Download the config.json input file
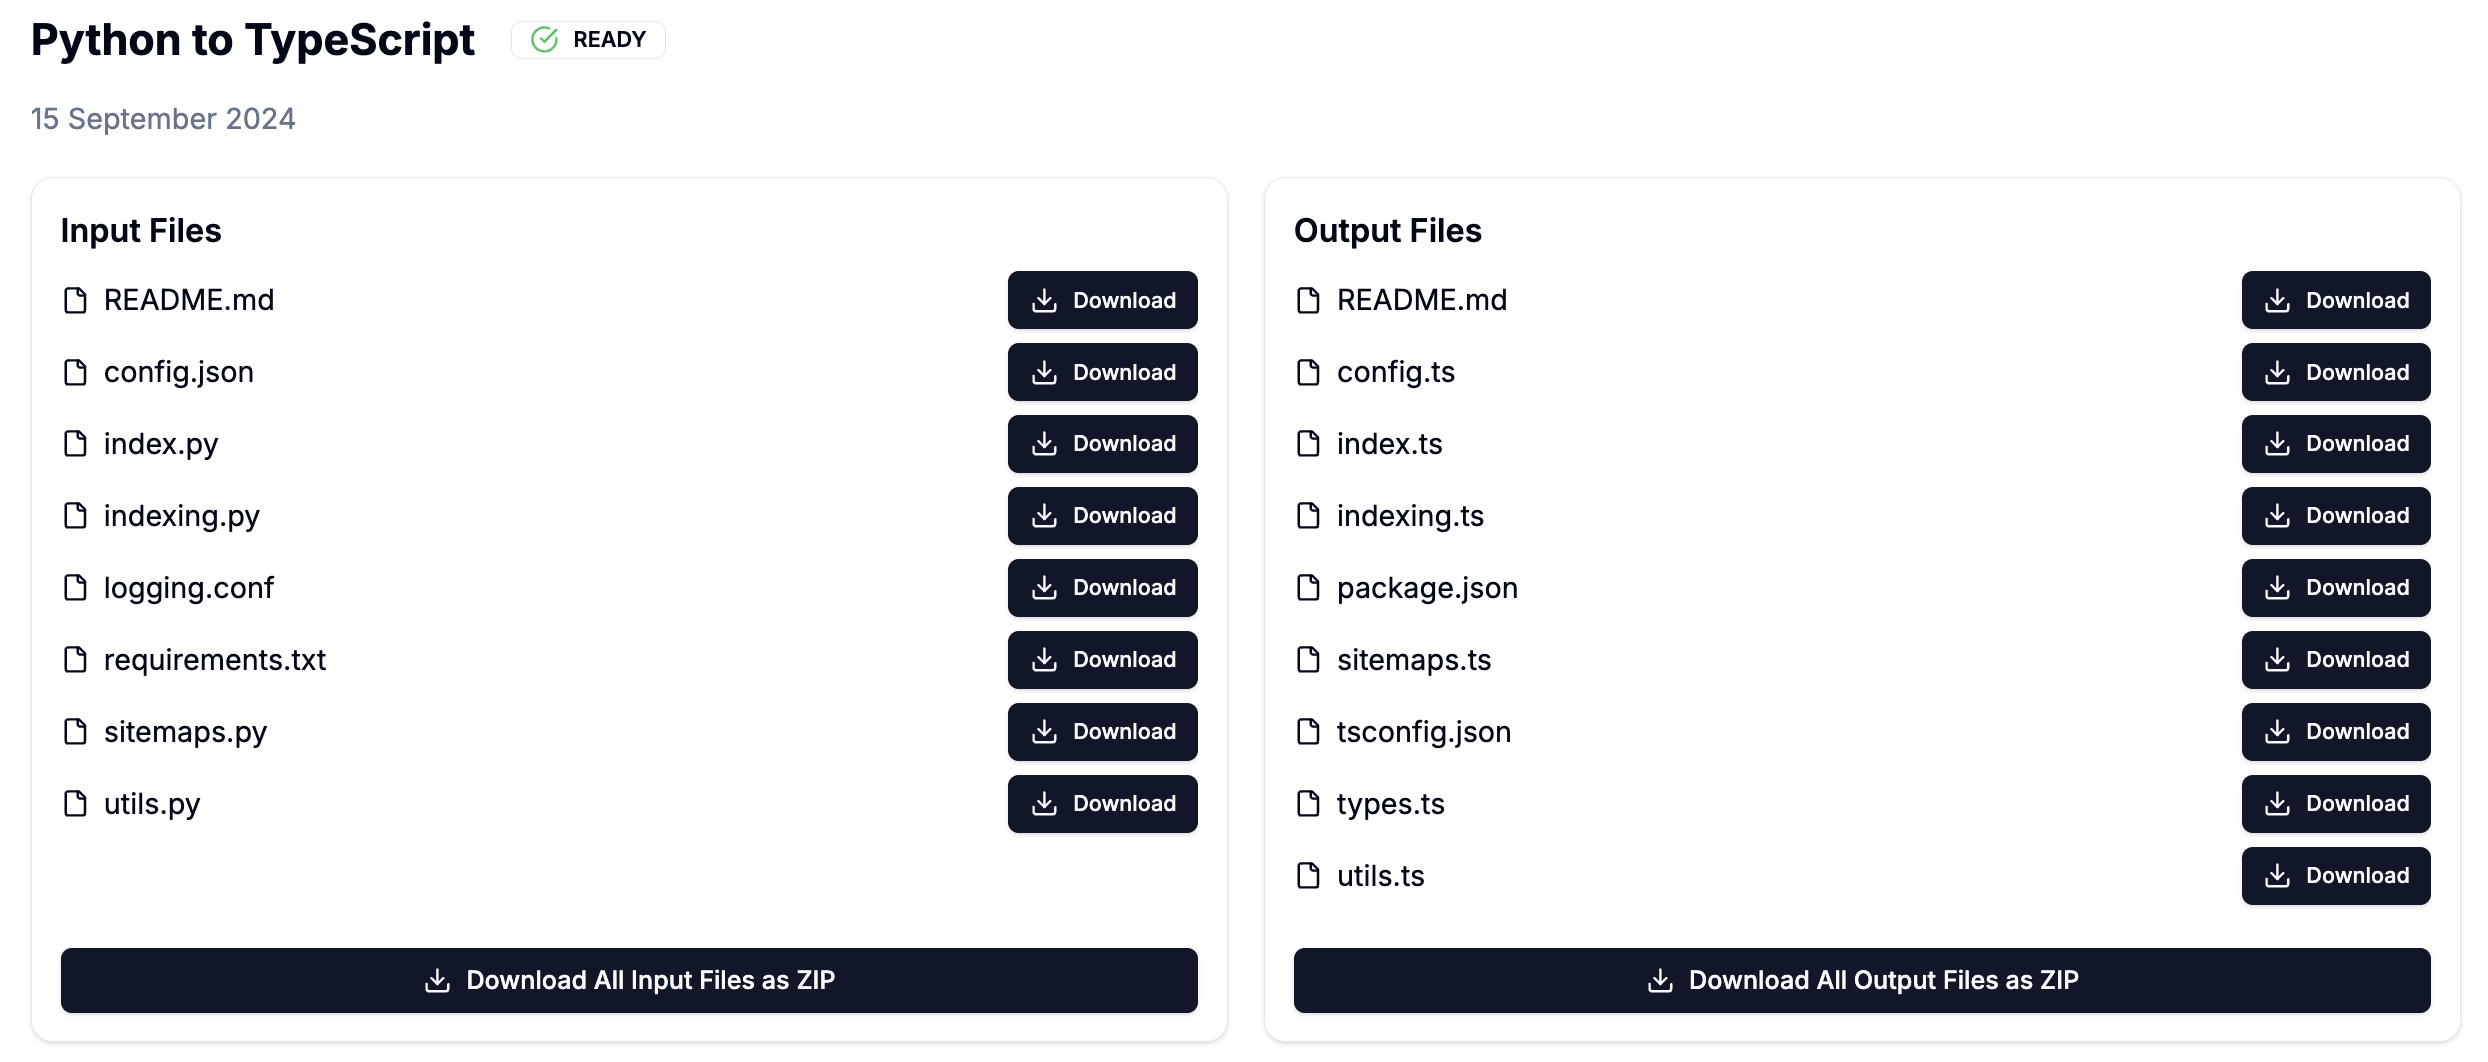The width and height of the screenshot is (2488, 1062). click(x=1102, y=372)
